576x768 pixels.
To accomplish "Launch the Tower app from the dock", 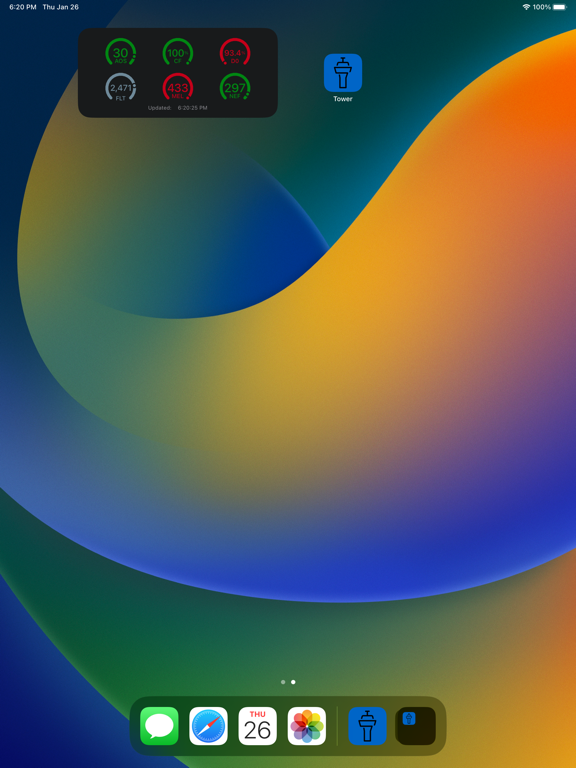I will (367, 726).
